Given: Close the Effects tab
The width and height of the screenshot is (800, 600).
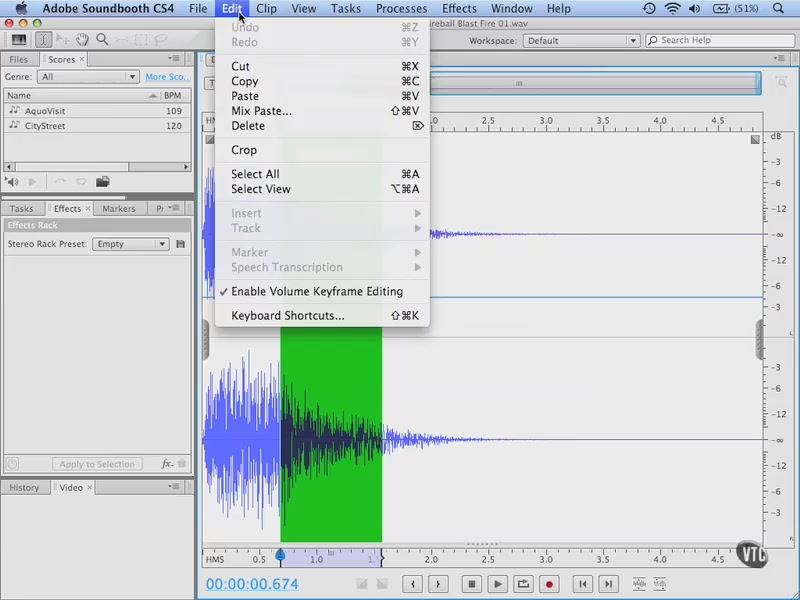Looking at the screenshot, I should click(x=88, y=208).
